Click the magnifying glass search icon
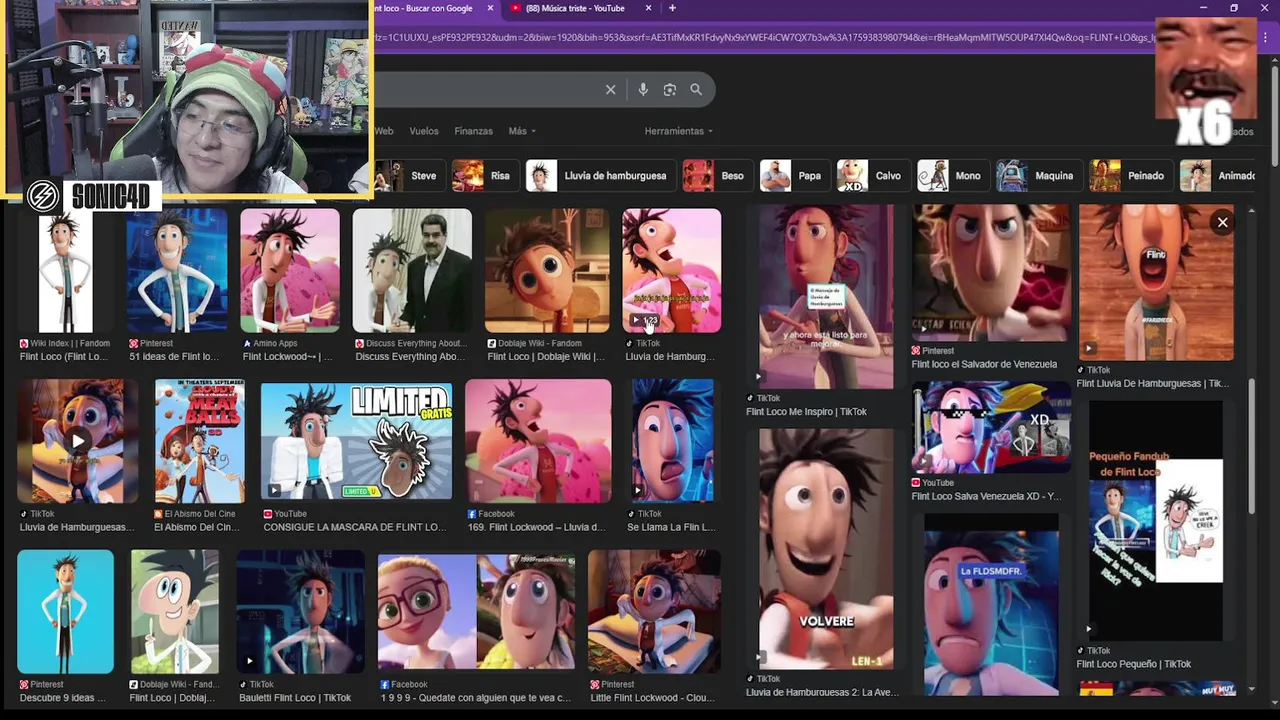The height and width of the screenshot is (720, 1280). tap(696, 90)
